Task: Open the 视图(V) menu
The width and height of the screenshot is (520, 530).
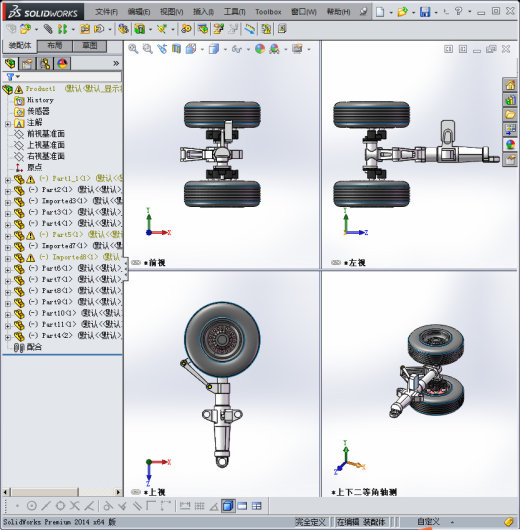Action: (171, 12)
